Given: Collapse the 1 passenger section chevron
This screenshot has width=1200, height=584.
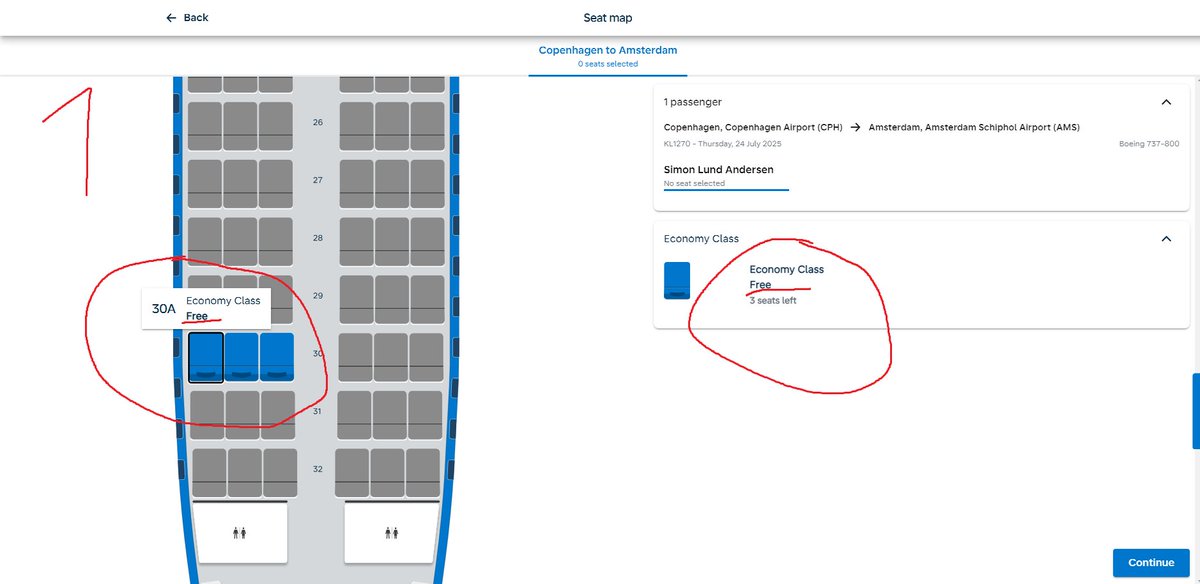Looking at the screenshot, I should [x=1165, y=102].
